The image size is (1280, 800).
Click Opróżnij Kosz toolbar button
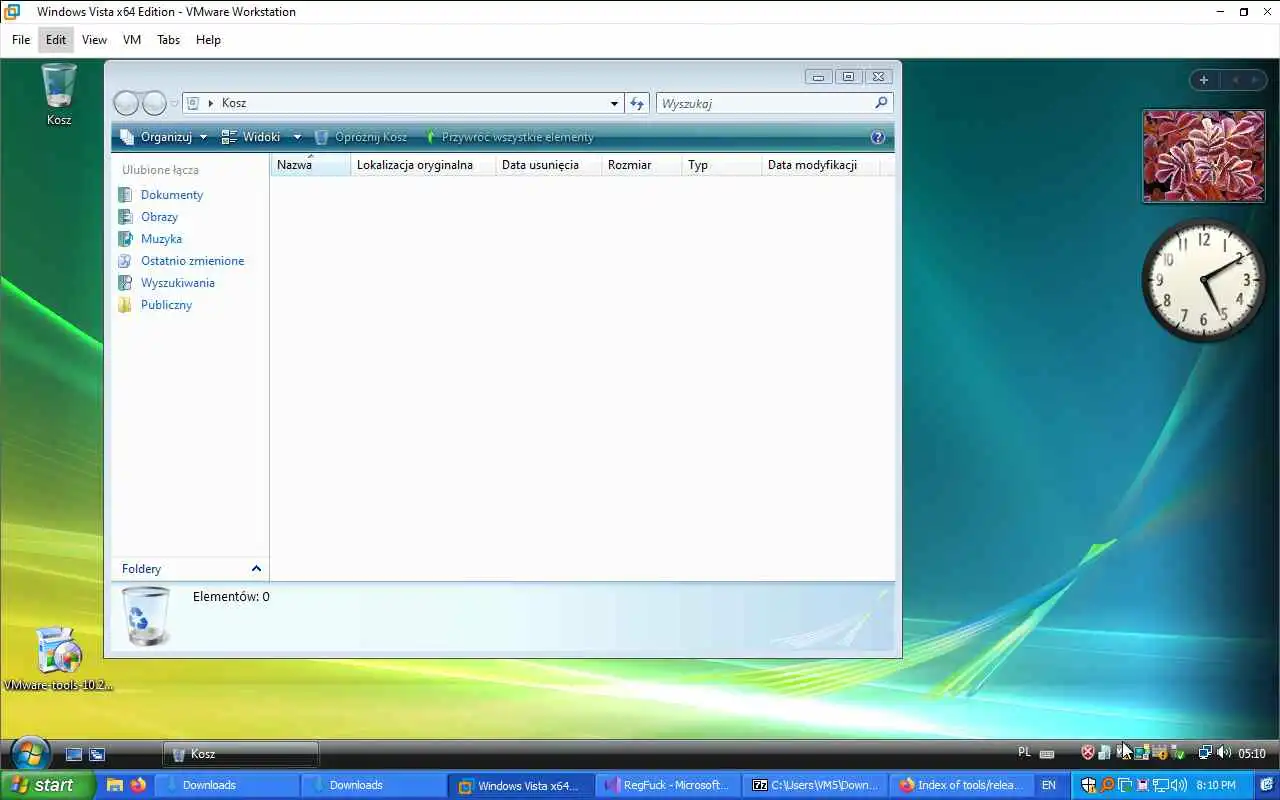coord(360,137)
